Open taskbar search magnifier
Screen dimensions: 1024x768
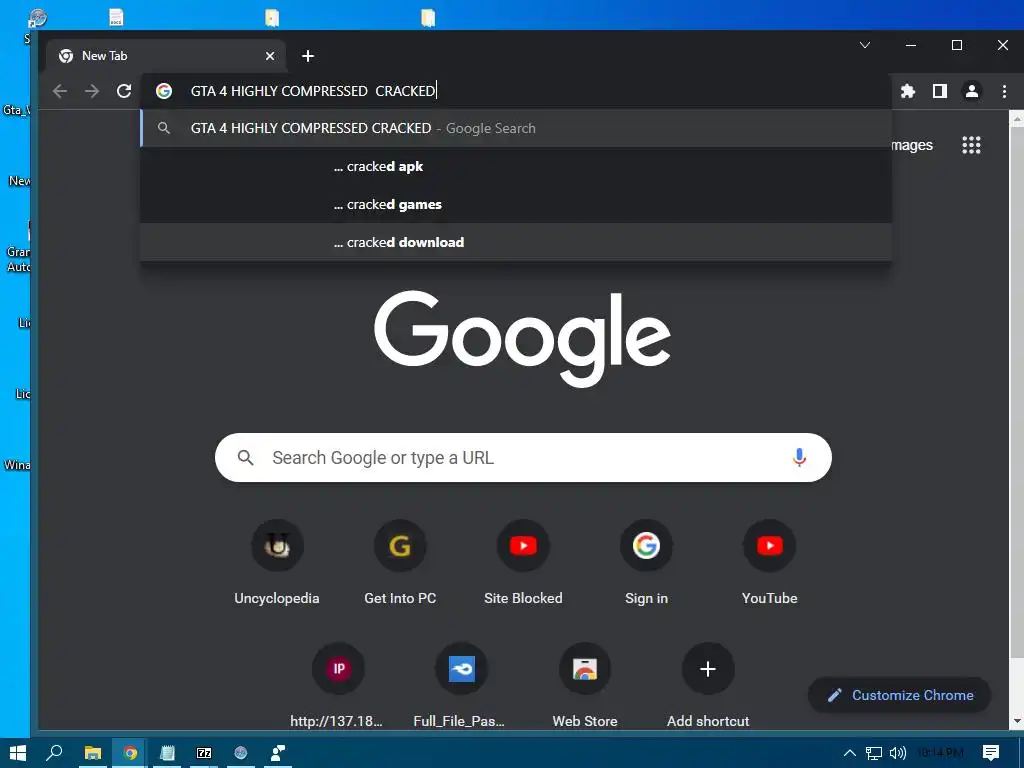pyautogui.click(x=54, y=753)
